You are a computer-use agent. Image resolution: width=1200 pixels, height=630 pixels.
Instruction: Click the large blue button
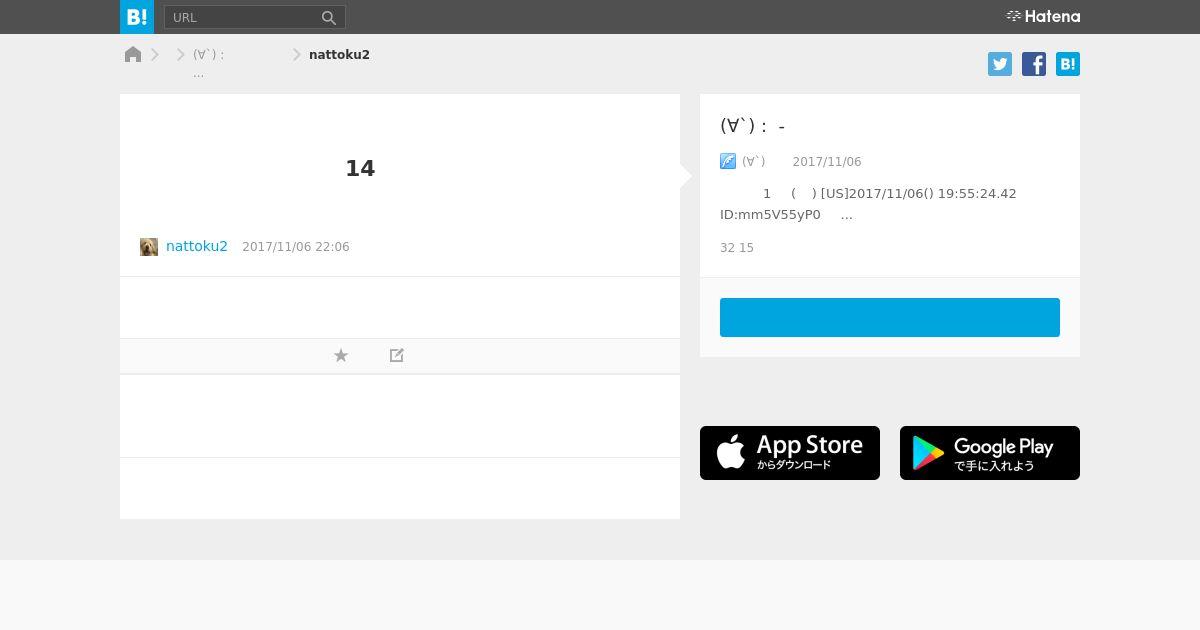[890, 317]
